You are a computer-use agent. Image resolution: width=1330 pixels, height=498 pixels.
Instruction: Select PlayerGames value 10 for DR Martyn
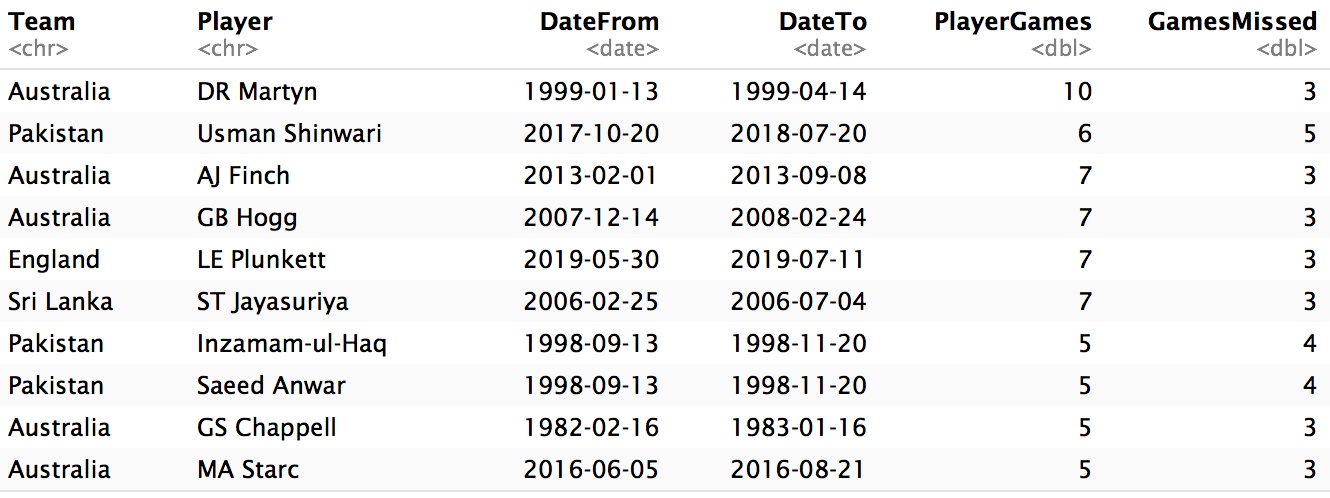[1077, 92]
